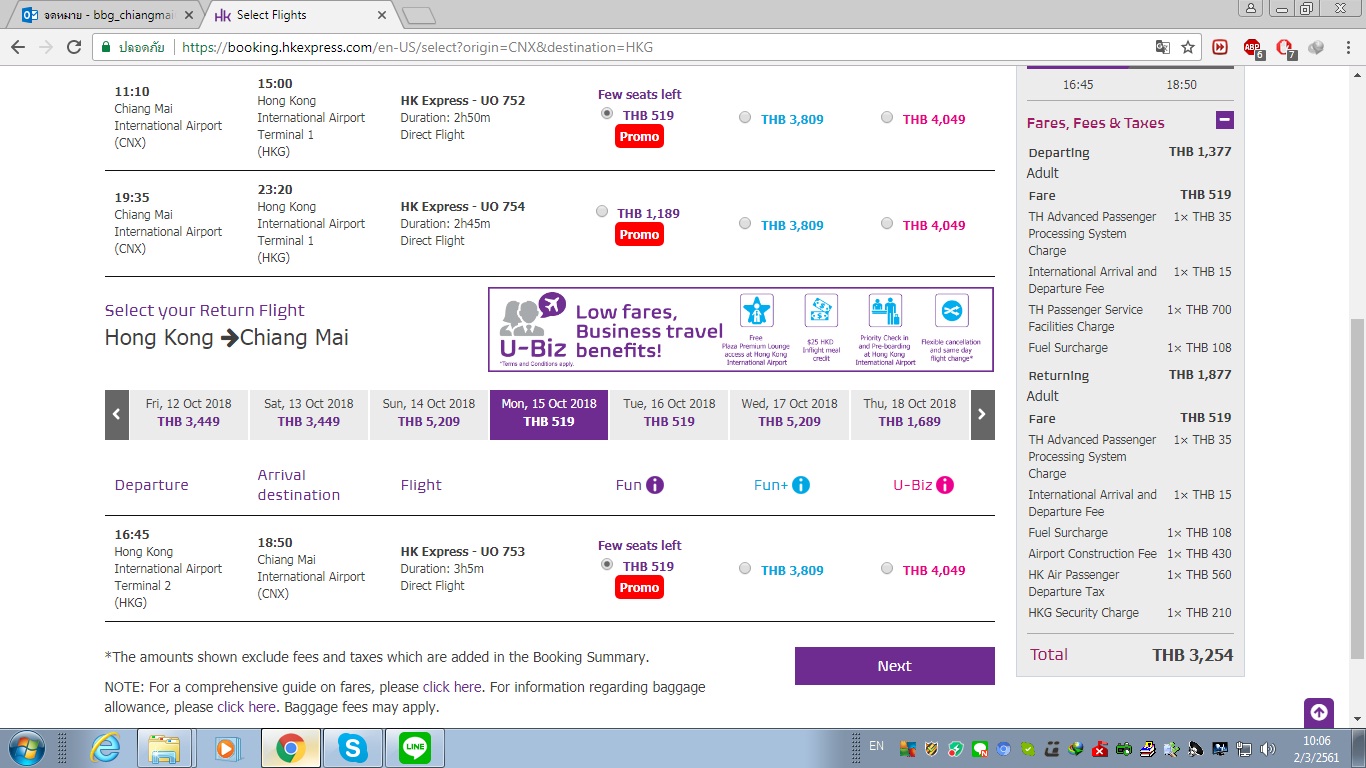Reload the page in Chrome
The width and height of the screenshot is (1366, 768).
(74, 47)
